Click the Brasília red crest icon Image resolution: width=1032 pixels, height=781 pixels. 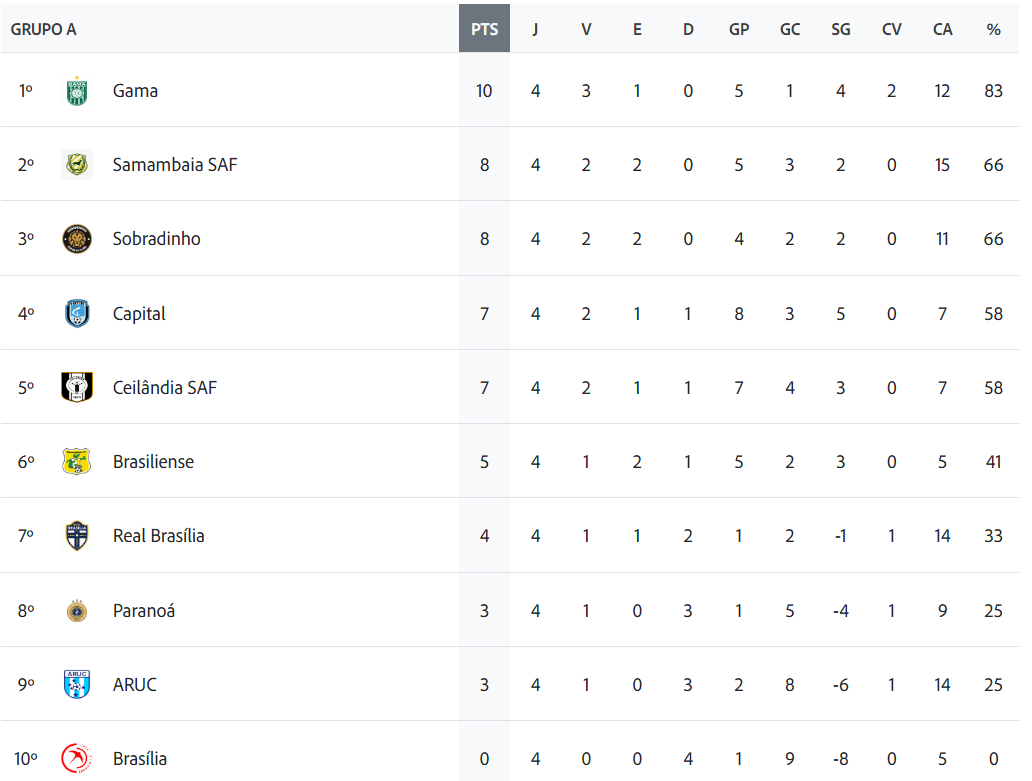point(77,759)
